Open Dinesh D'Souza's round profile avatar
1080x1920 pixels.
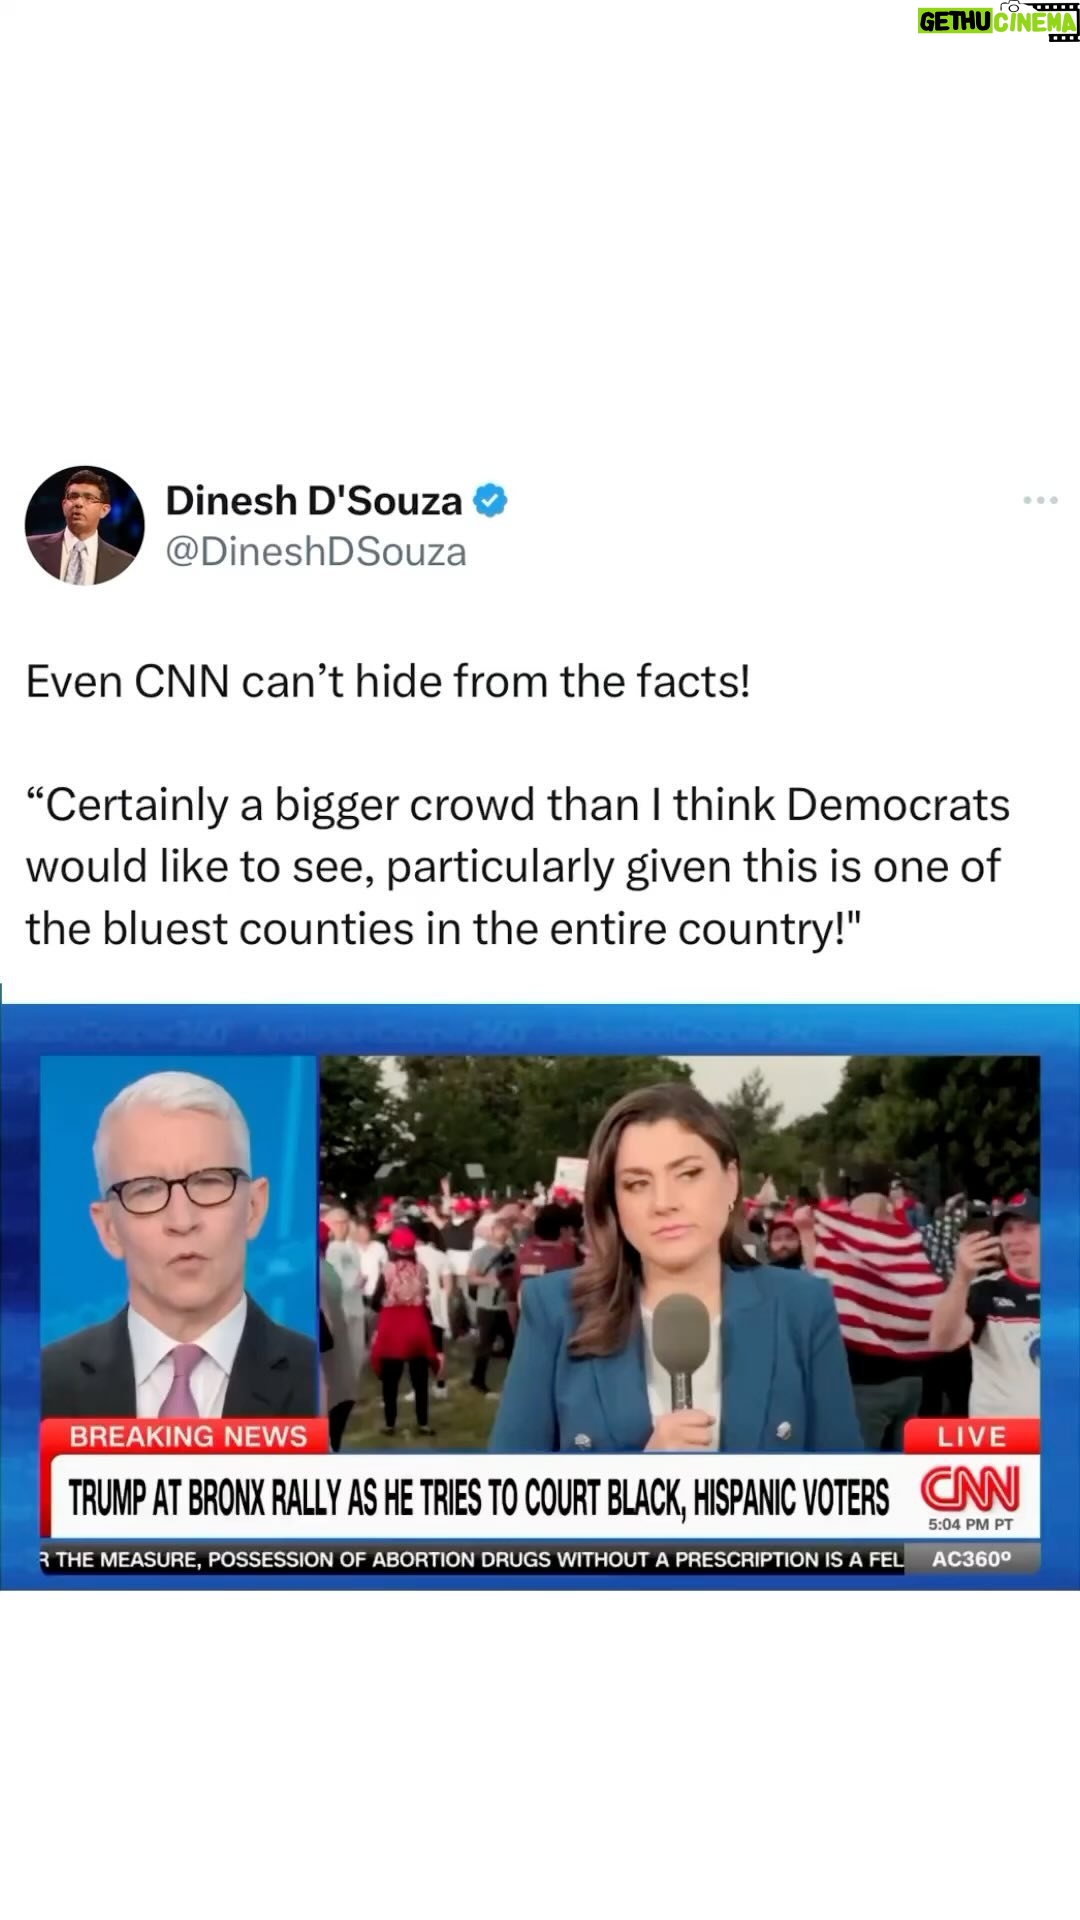(x=85, y=525)
